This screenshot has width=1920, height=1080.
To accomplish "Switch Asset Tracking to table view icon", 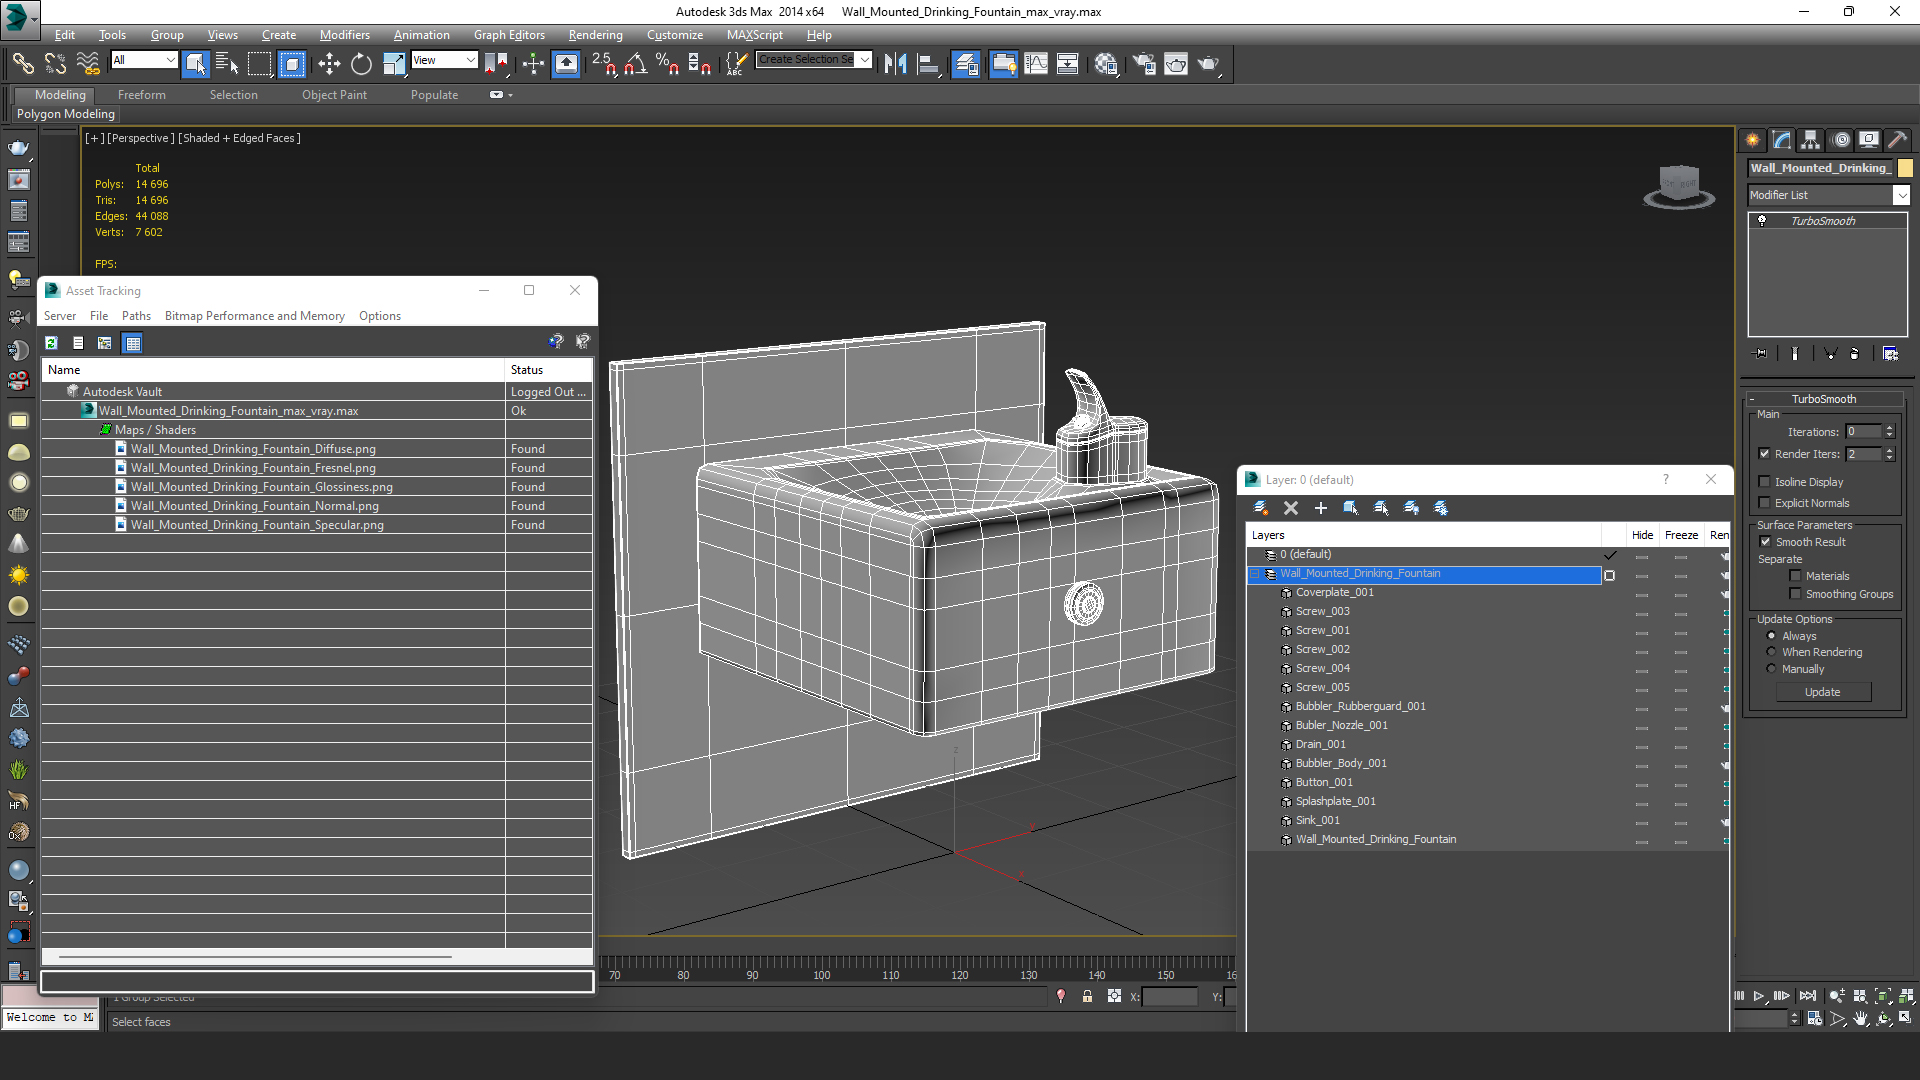I will (132, 343).
